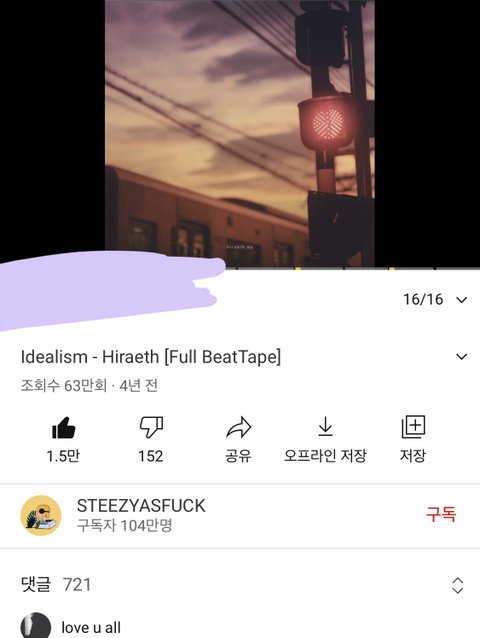Viewport: 480px width, 638px height.
Task: Open the STEEZYASFUCK channel avatar
Action: pyautogui.click(x=41, y=515)
